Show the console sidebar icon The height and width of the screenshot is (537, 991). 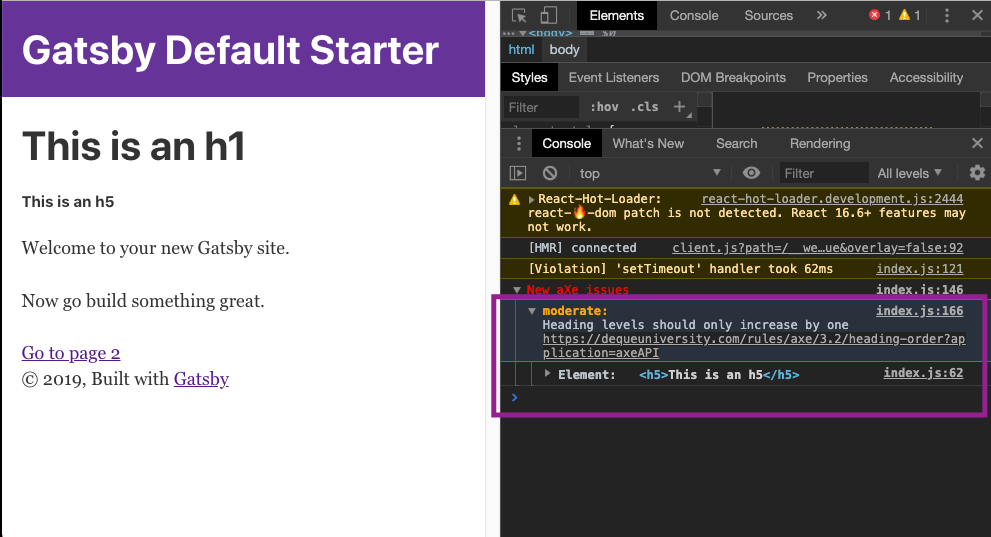[518, 173]
